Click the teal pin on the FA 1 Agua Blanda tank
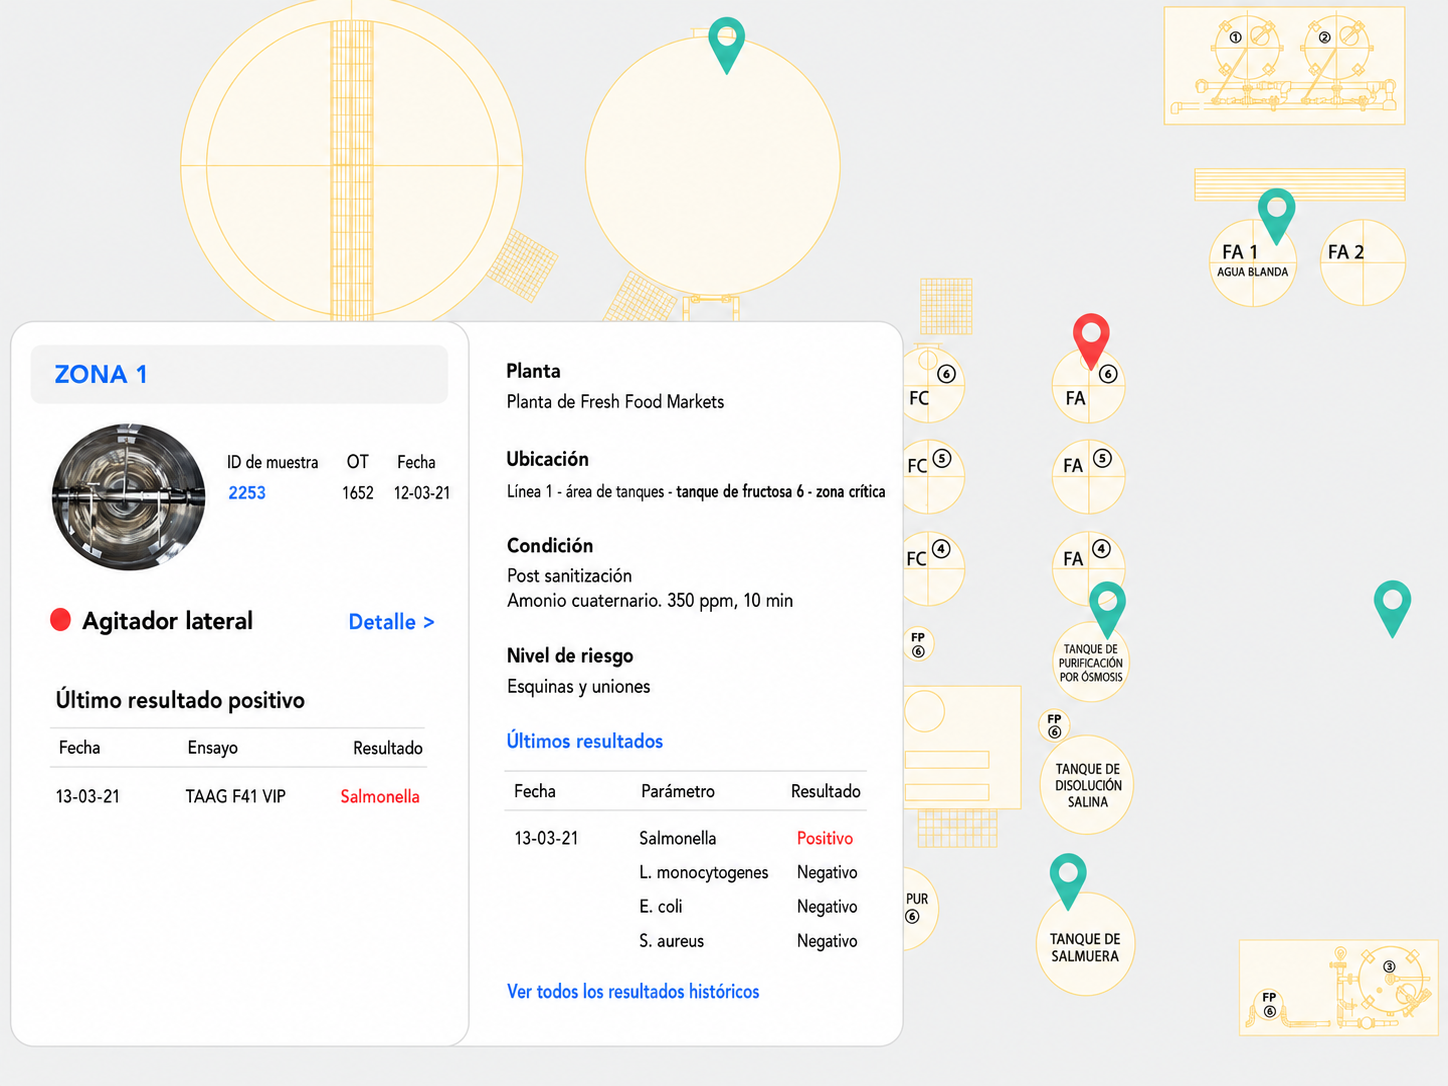 tap(1276, 216)
